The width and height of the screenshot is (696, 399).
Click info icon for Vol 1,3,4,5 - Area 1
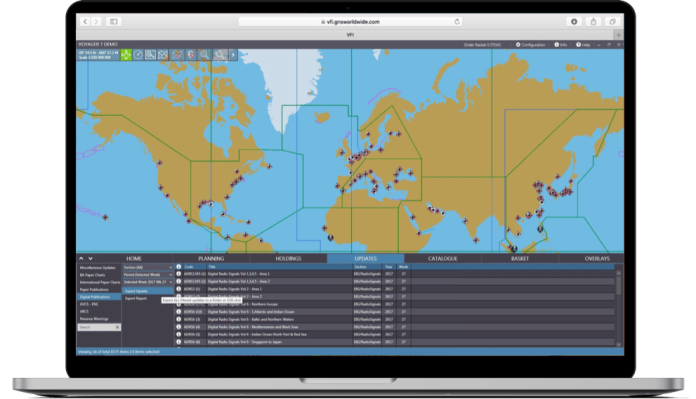(x=178, y=274)
